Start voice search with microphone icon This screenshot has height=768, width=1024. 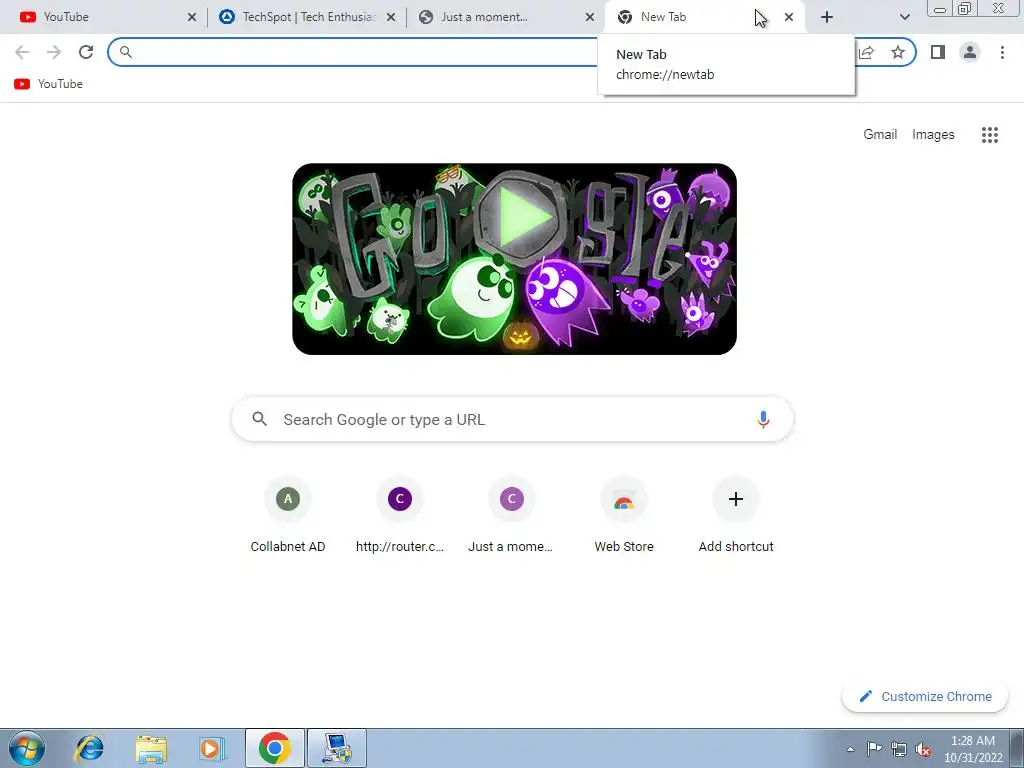pyautogui.click(x=763, y=419)
